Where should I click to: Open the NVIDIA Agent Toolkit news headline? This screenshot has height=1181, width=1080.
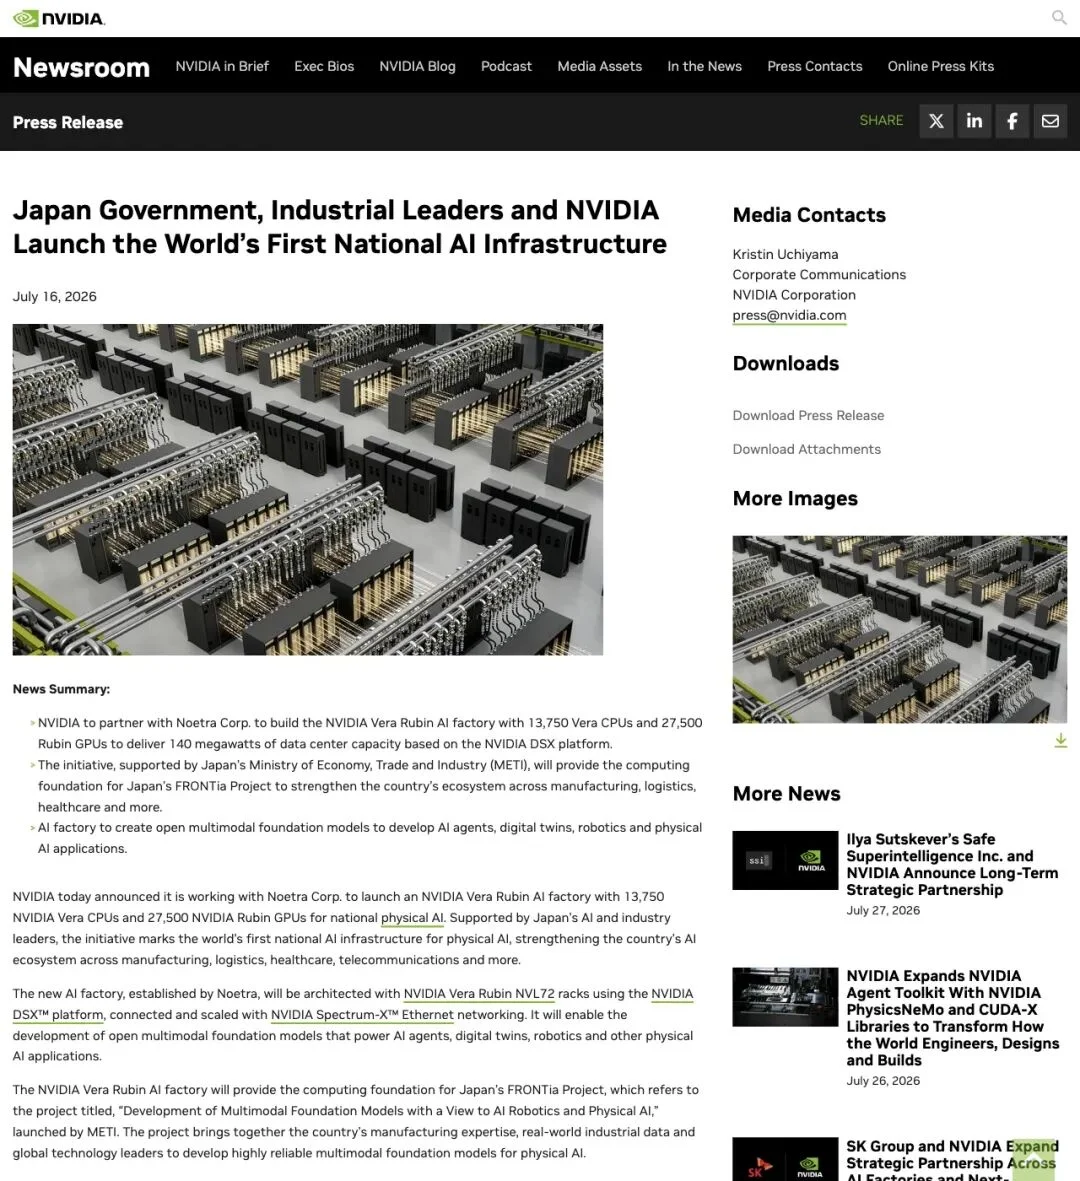pos(953,1018)
